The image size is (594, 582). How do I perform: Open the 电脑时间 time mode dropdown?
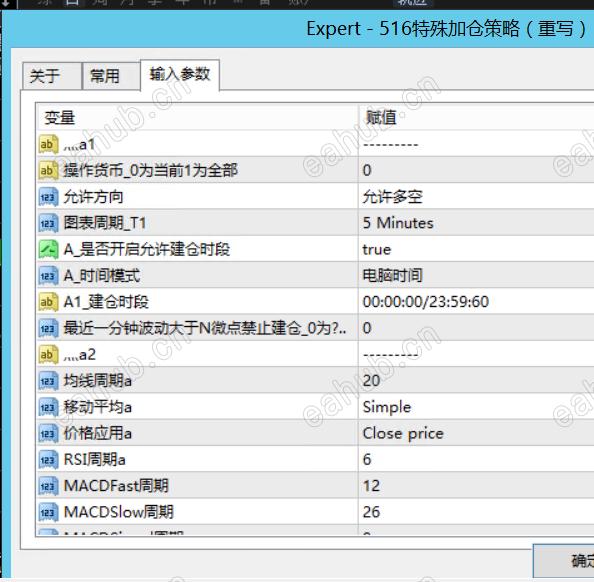[476, 275]
